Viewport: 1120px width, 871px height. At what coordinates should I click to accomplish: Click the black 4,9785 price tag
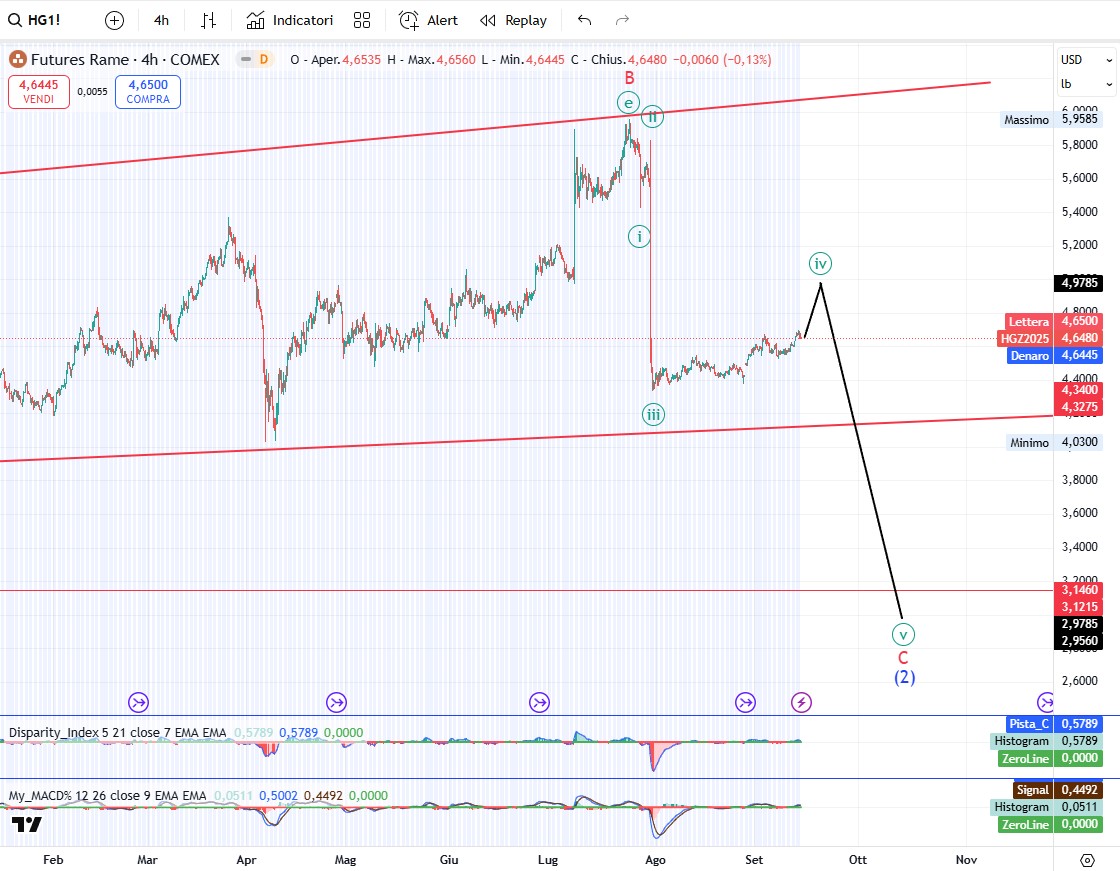click(x=1079, y=283)
